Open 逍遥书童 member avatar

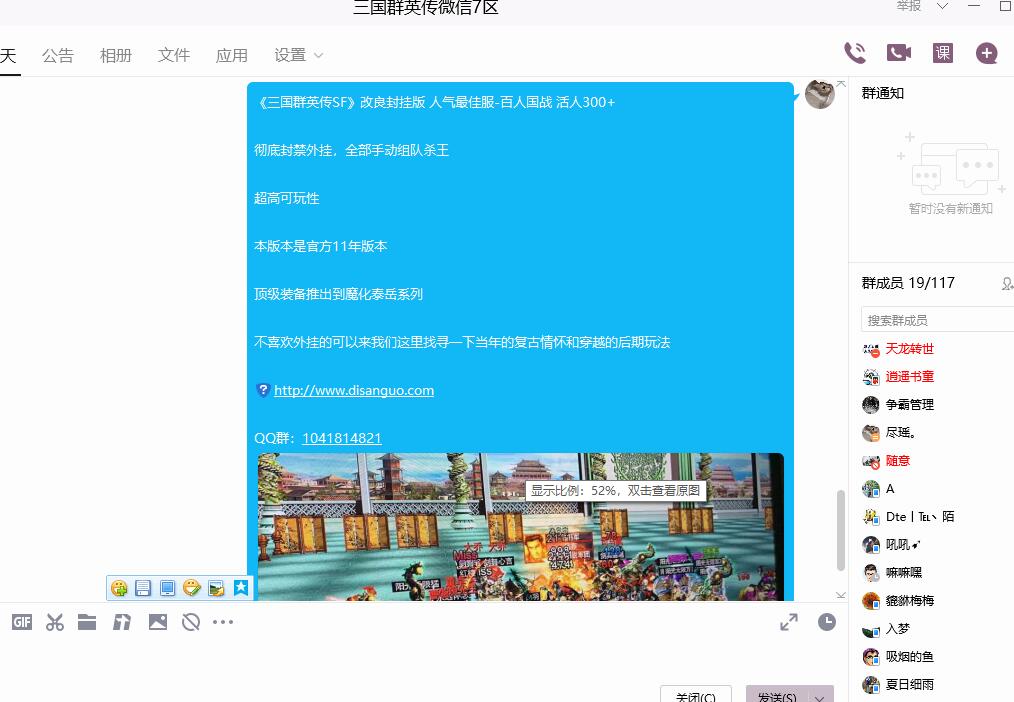[871, 378]
